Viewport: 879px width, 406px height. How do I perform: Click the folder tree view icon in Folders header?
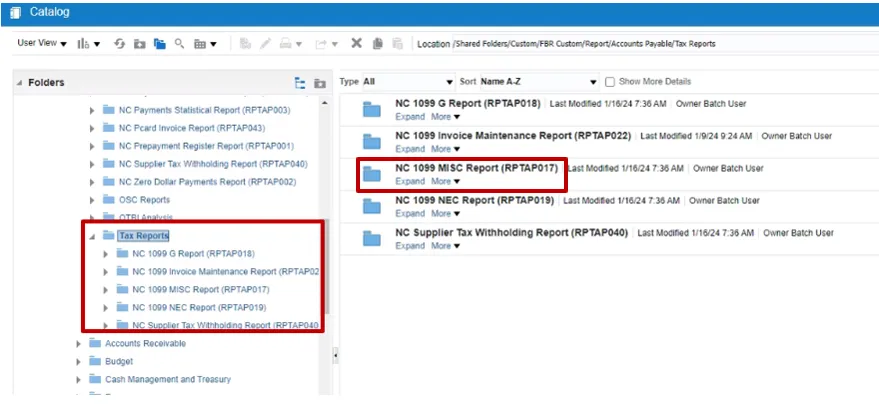(299, 83)
